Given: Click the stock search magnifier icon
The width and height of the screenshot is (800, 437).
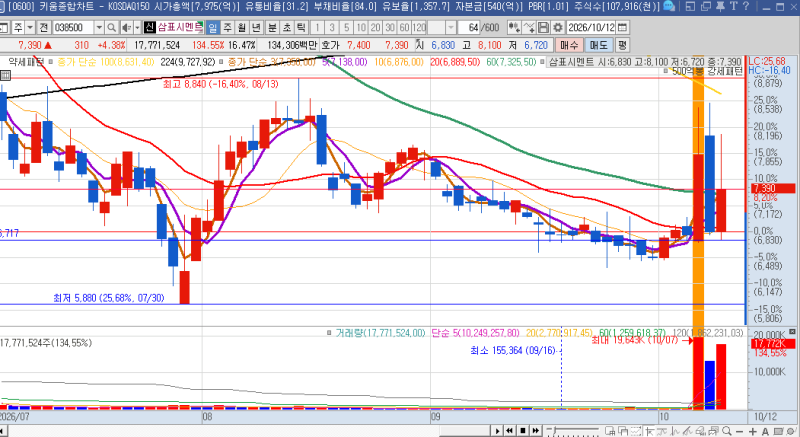Looking at the screenshot, I should pos(111,28).
